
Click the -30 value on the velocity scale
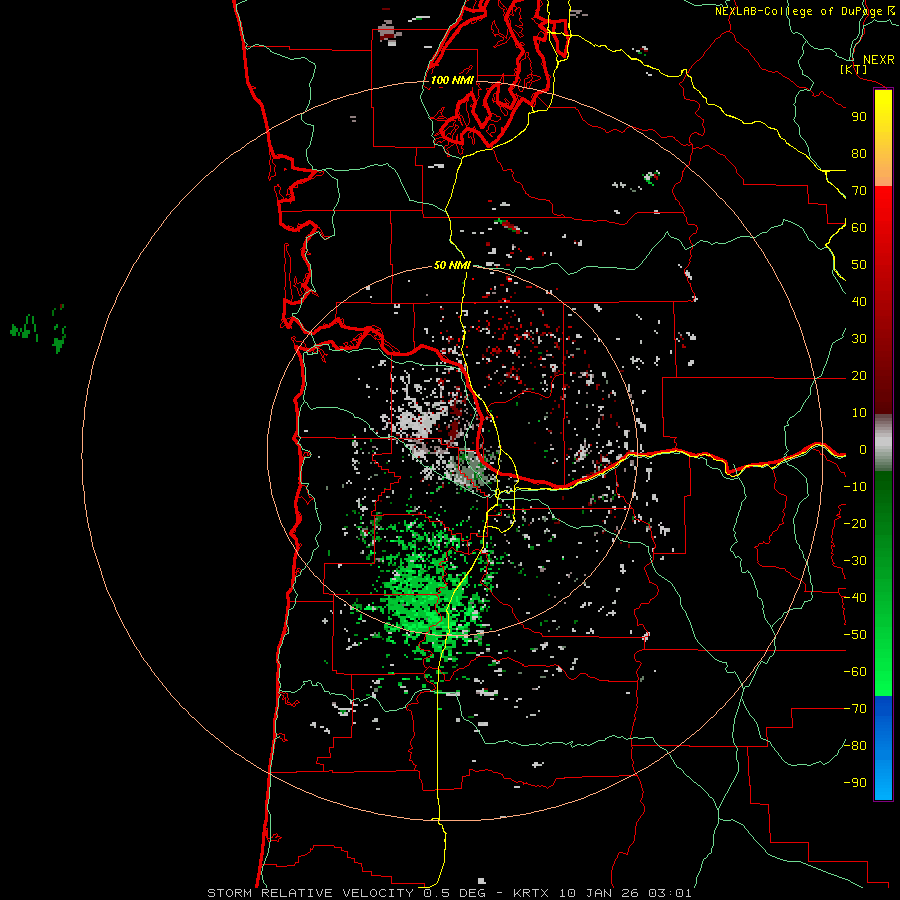pyautogui.click(x=855, y=561)
